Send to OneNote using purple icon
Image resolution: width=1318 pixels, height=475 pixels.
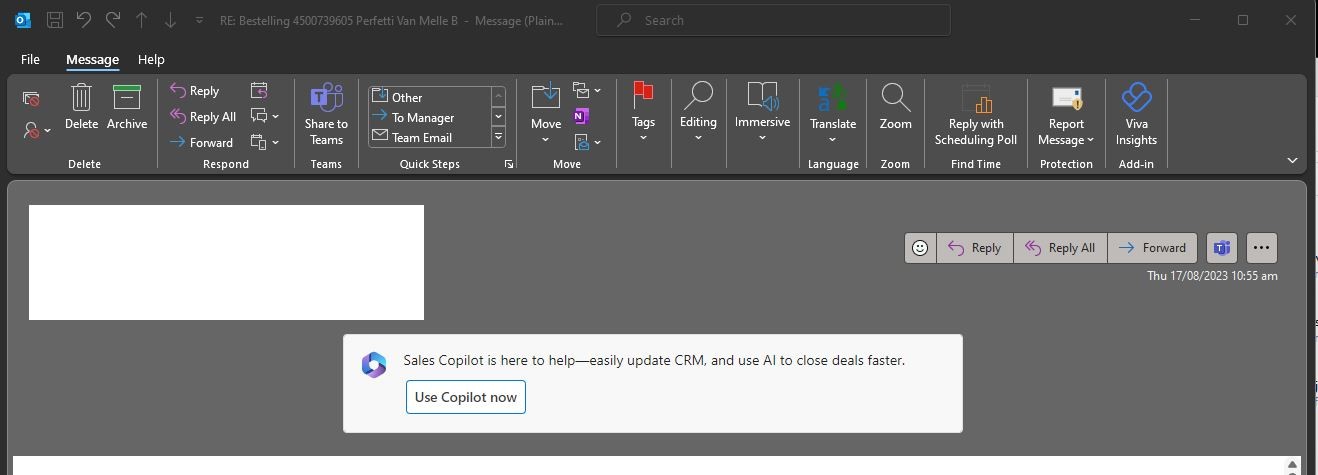tap(581, 117)
